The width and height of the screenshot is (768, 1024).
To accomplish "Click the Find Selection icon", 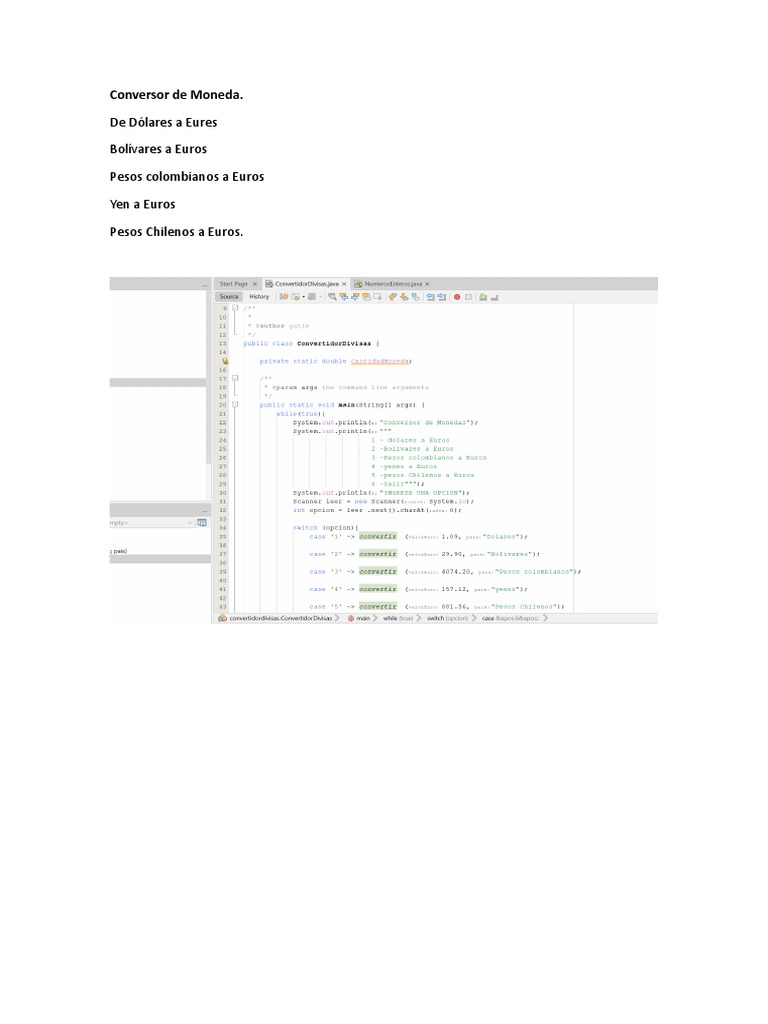I will (x=332, y=296).
